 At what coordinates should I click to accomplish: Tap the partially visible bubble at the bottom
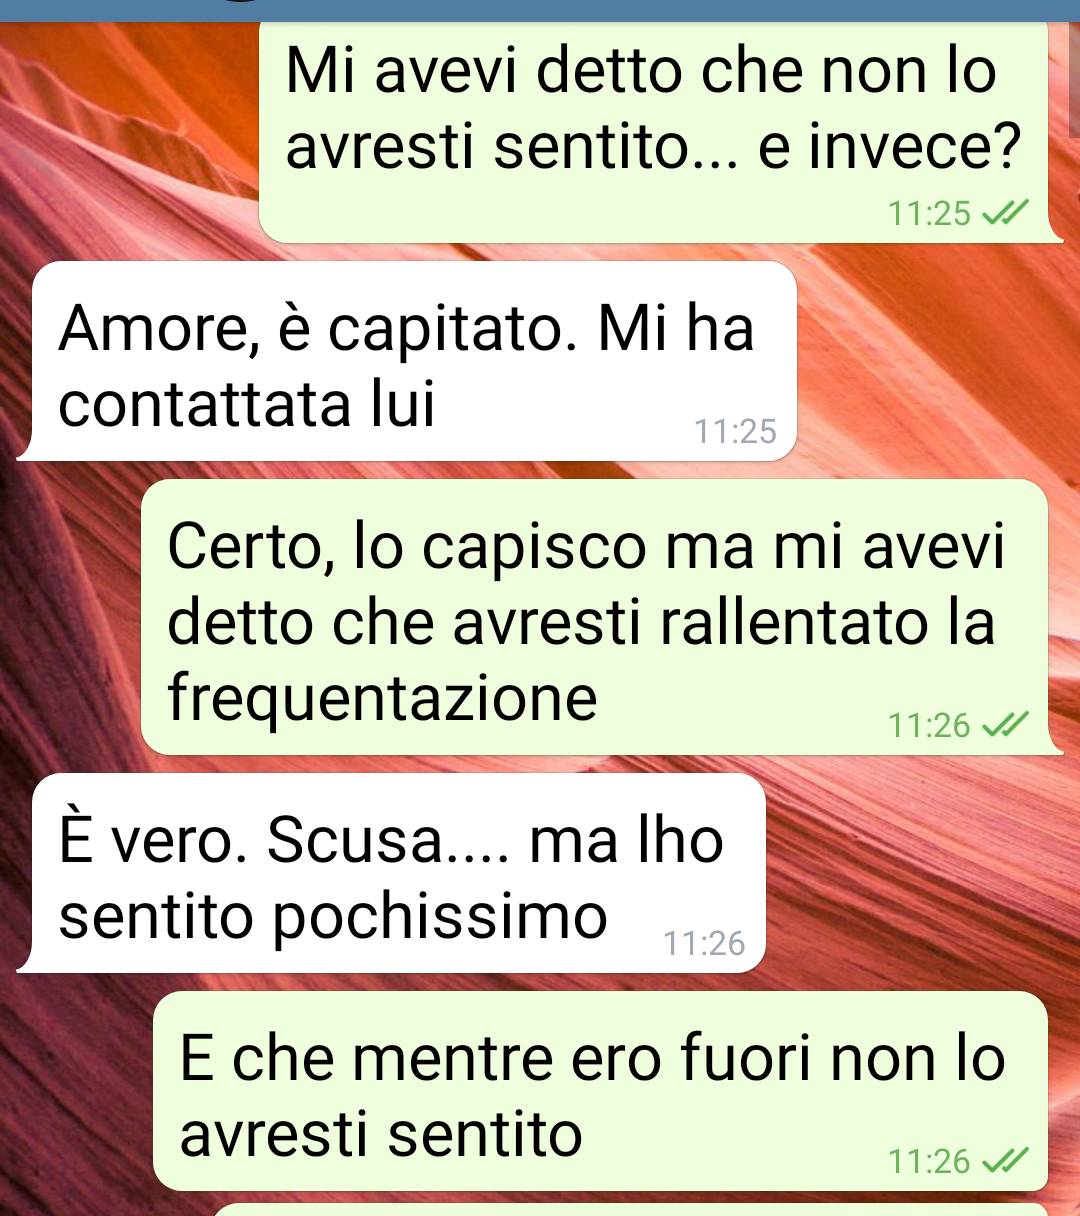point(630,1210)
